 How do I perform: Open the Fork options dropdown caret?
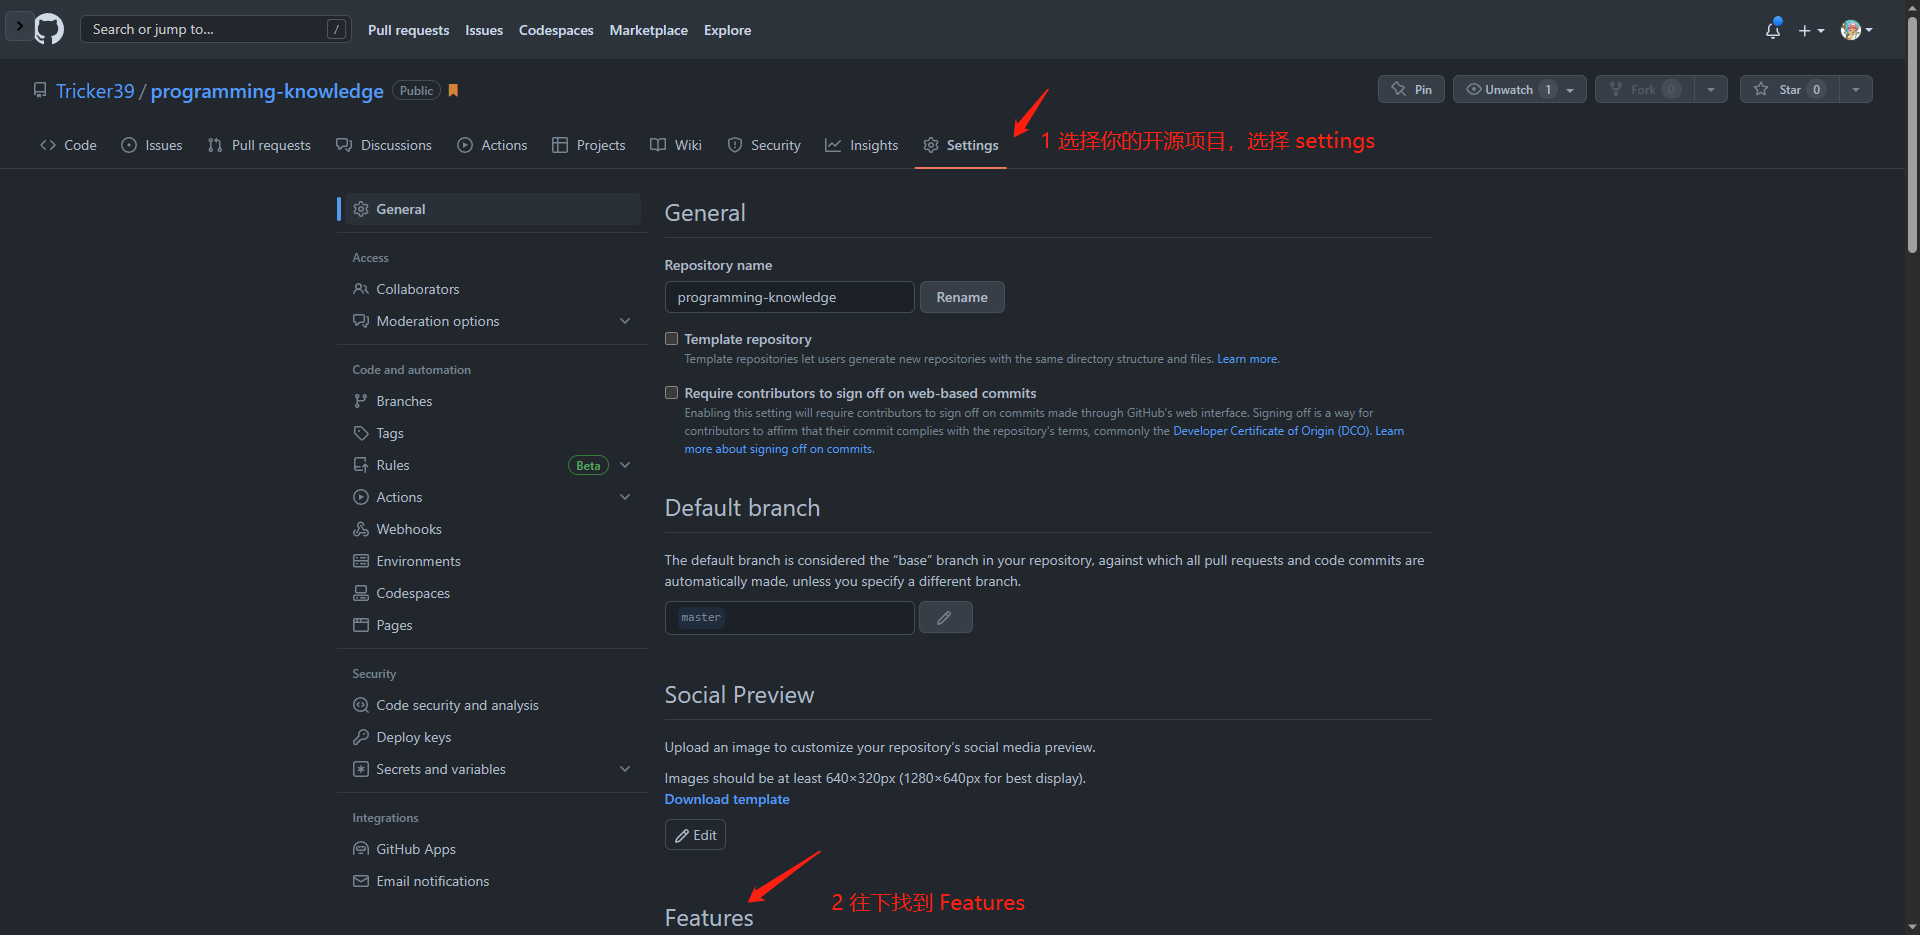pos(1711,89)
